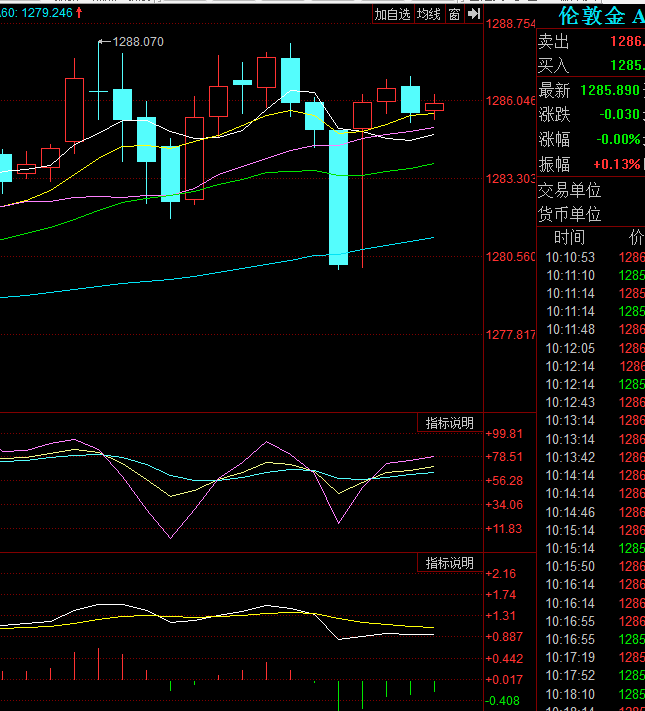Screen dimensions: 645x711
Task: Click the 1283.303 price axis label
Action: 511,179
